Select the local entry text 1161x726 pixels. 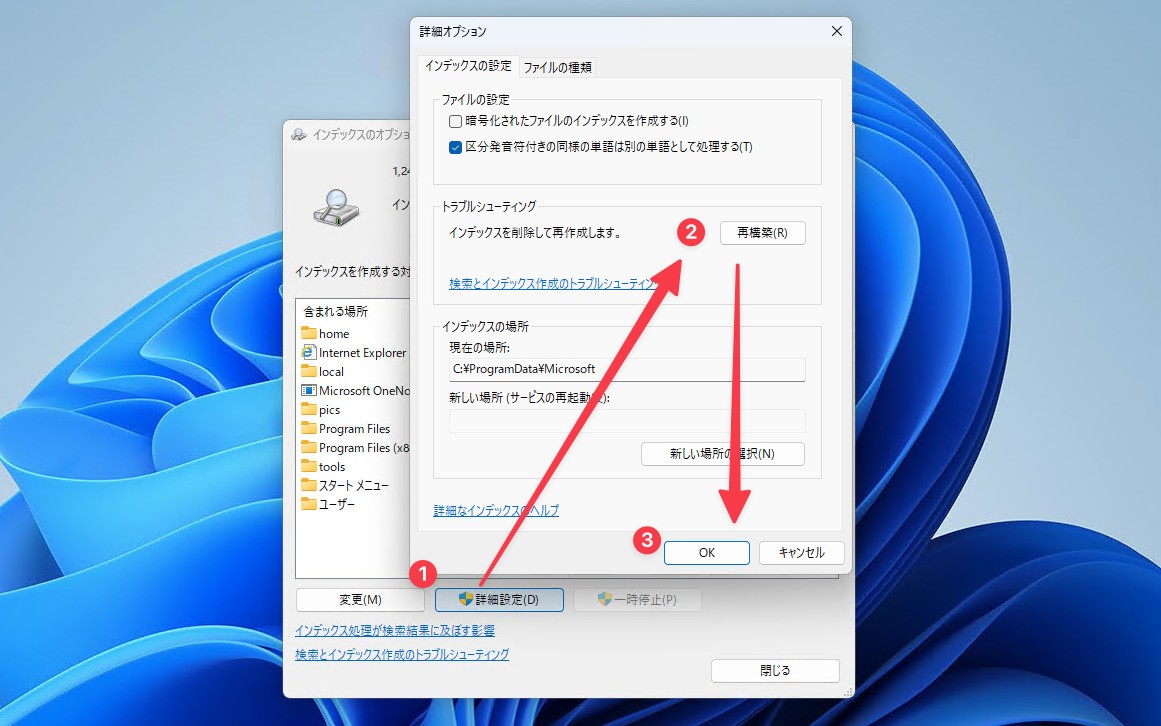tap(332, 372)
